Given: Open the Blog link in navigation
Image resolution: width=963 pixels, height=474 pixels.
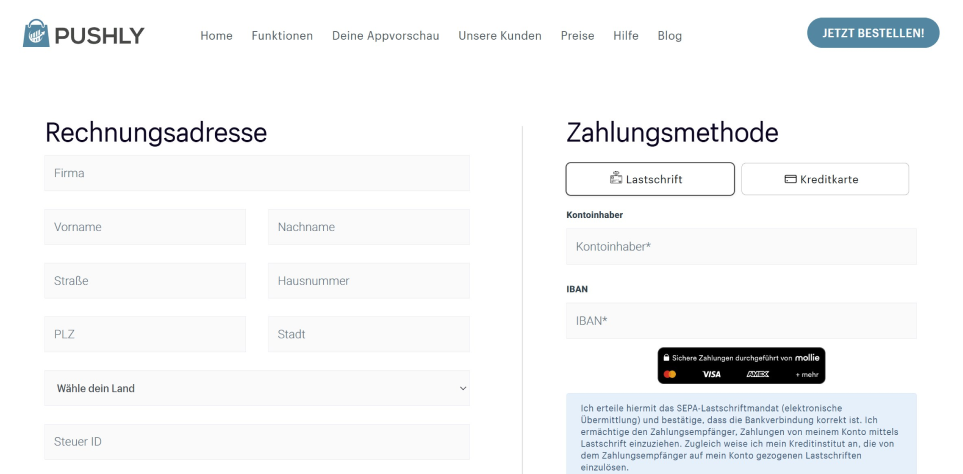Looking at the screenshot, I should (669, 36).
